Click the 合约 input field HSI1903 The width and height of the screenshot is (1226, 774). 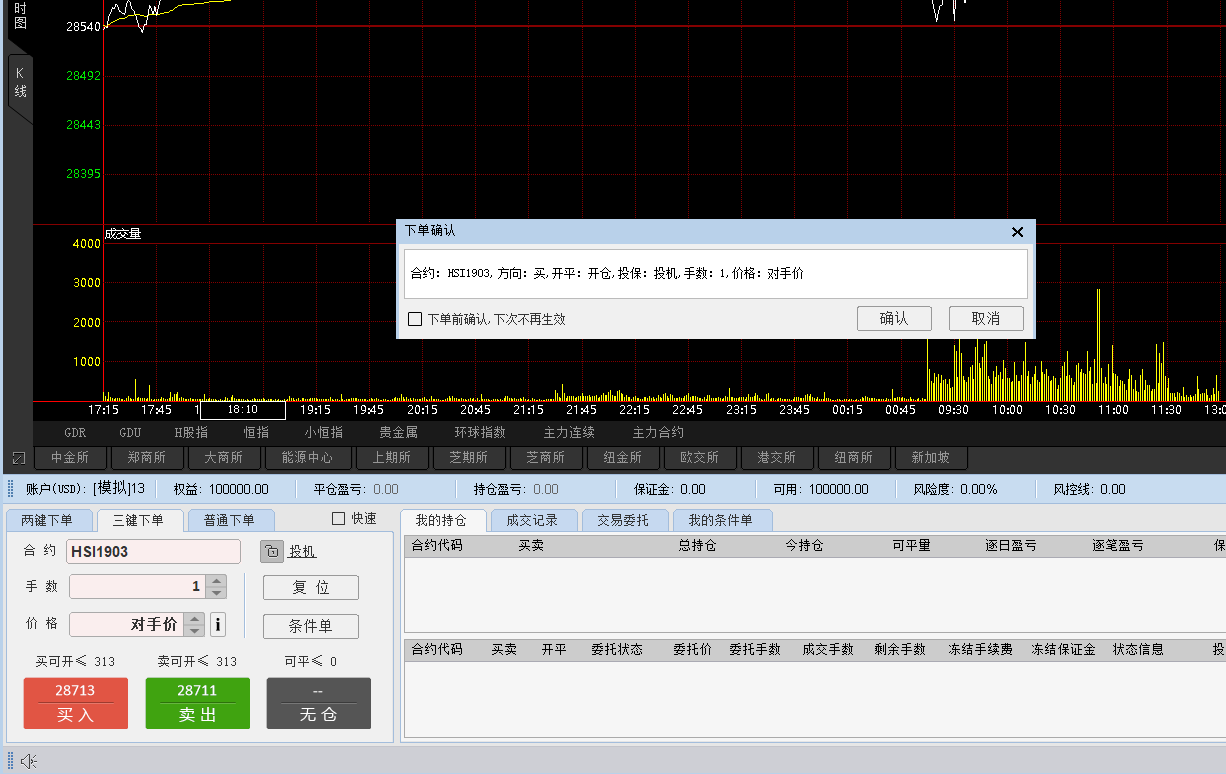point(153,552)
